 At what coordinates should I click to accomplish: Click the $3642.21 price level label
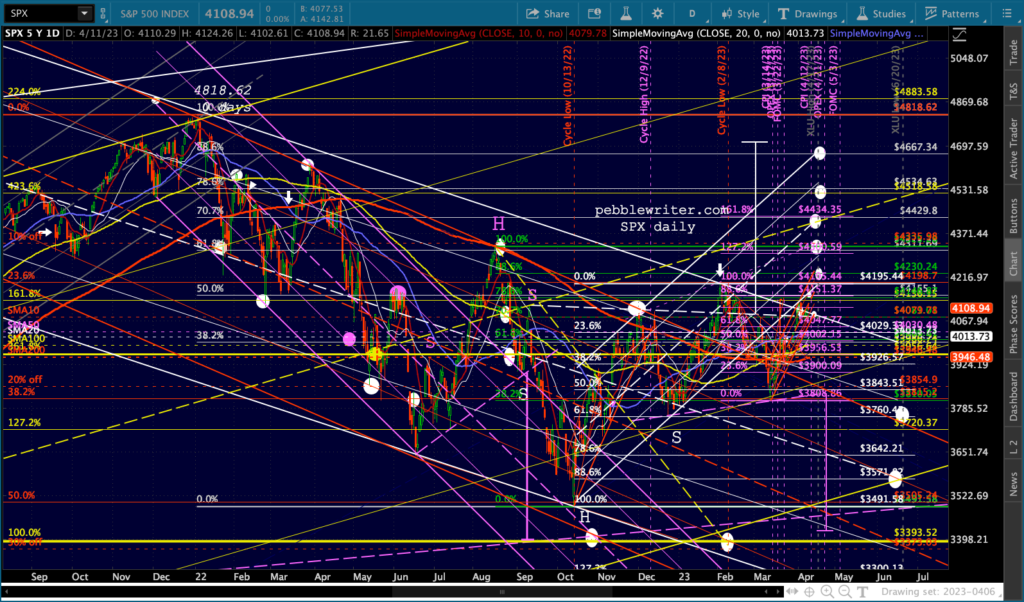881,448
